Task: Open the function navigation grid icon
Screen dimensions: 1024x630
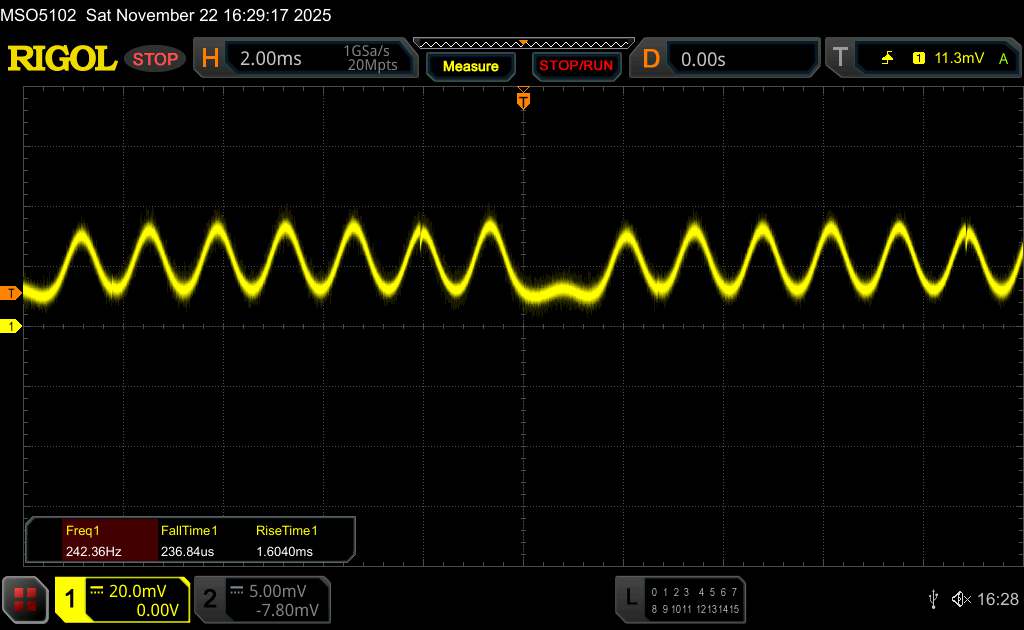Action: coord(26,599)
